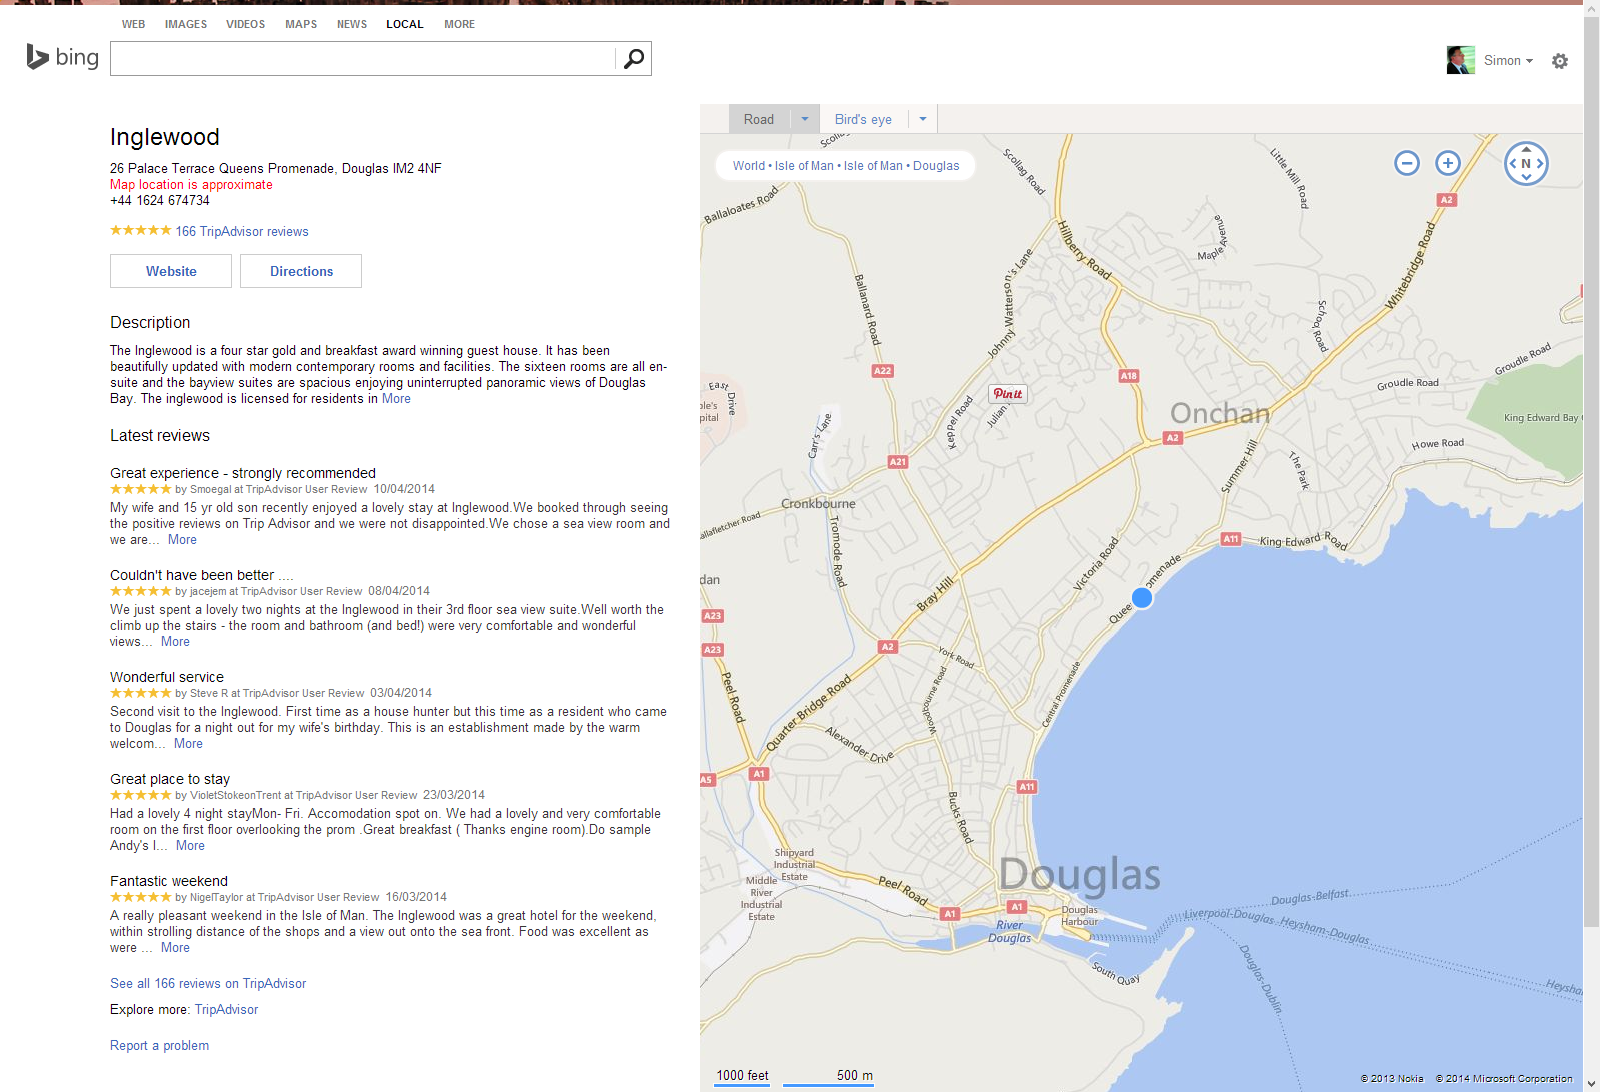1600x1092 pixels.
Task: Click the compass rotation control
Action: (1526, 163)
